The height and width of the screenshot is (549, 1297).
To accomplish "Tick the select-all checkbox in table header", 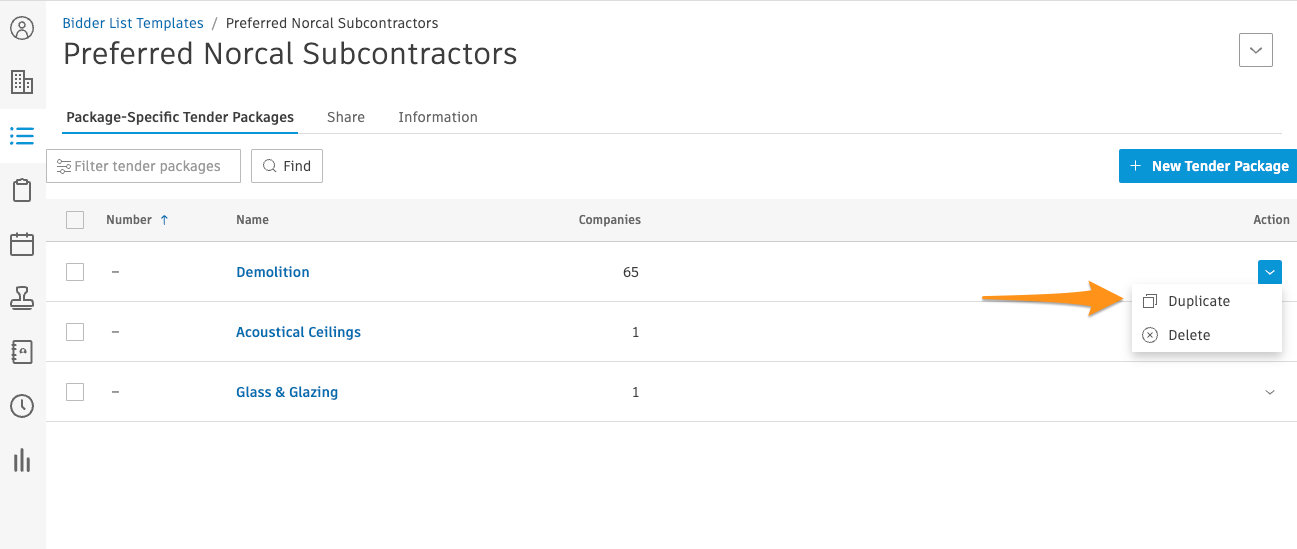I will [x=75, y=220].
